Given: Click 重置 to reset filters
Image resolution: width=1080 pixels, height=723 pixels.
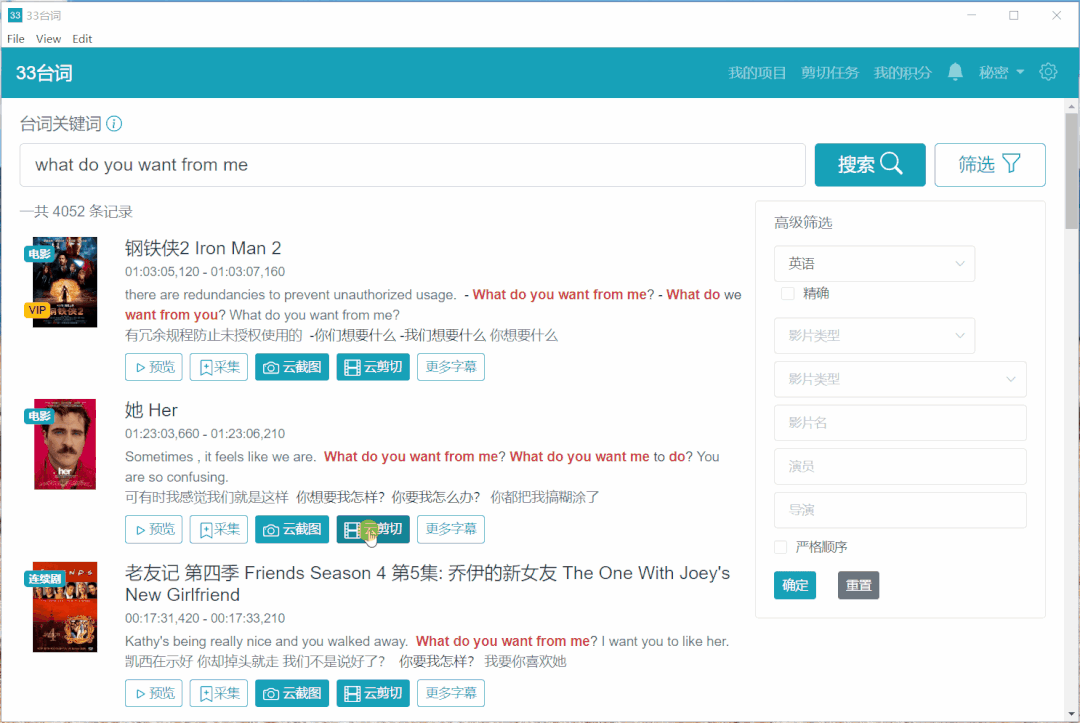Looking at the screenshot, I should 858,585.
